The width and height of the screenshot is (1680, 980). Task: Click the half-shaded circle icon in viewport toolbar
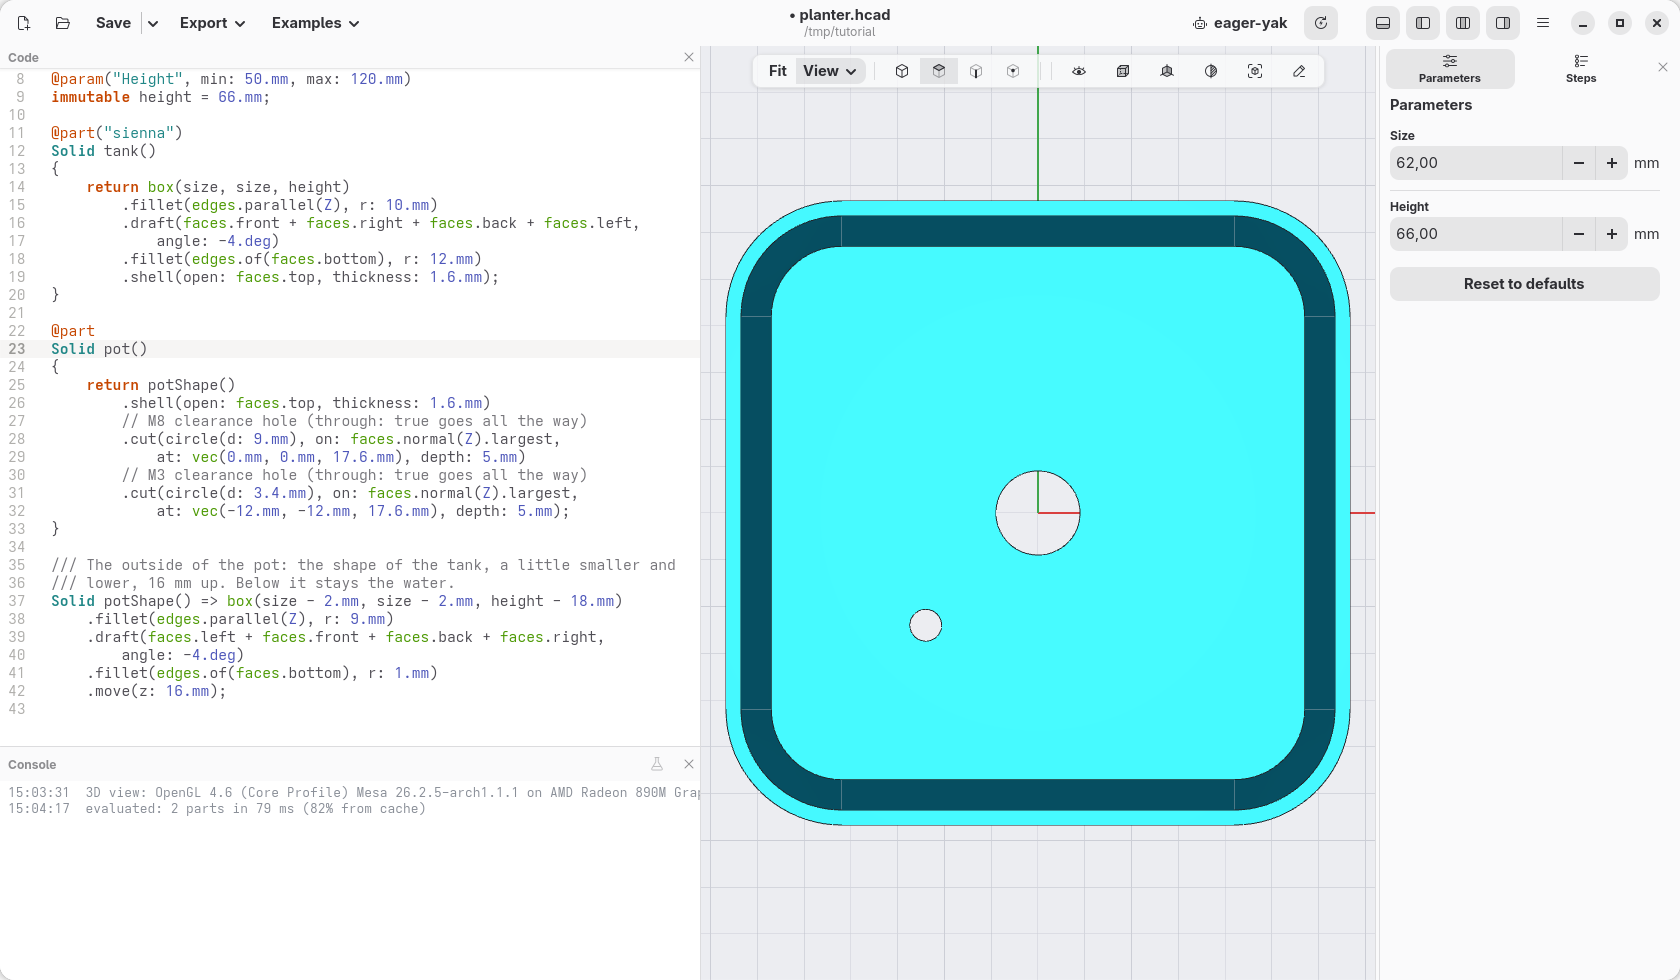[1211, 71]
